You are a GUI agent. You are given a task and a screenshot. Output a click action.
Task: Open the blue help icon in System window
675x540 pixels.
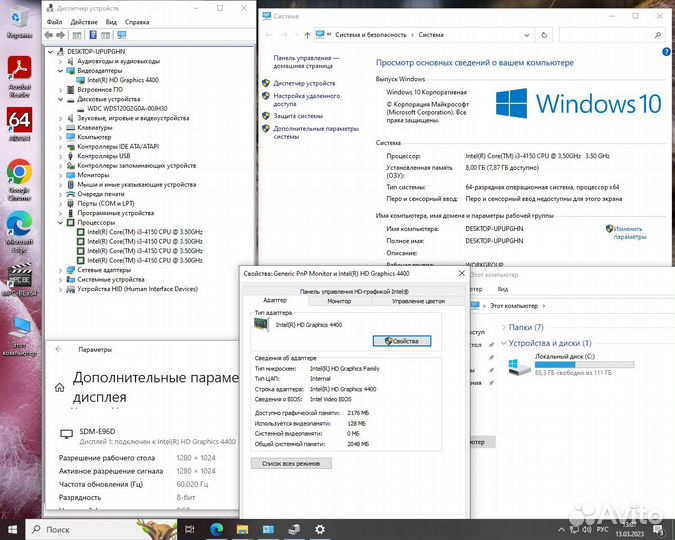click(x=666, y=52)
